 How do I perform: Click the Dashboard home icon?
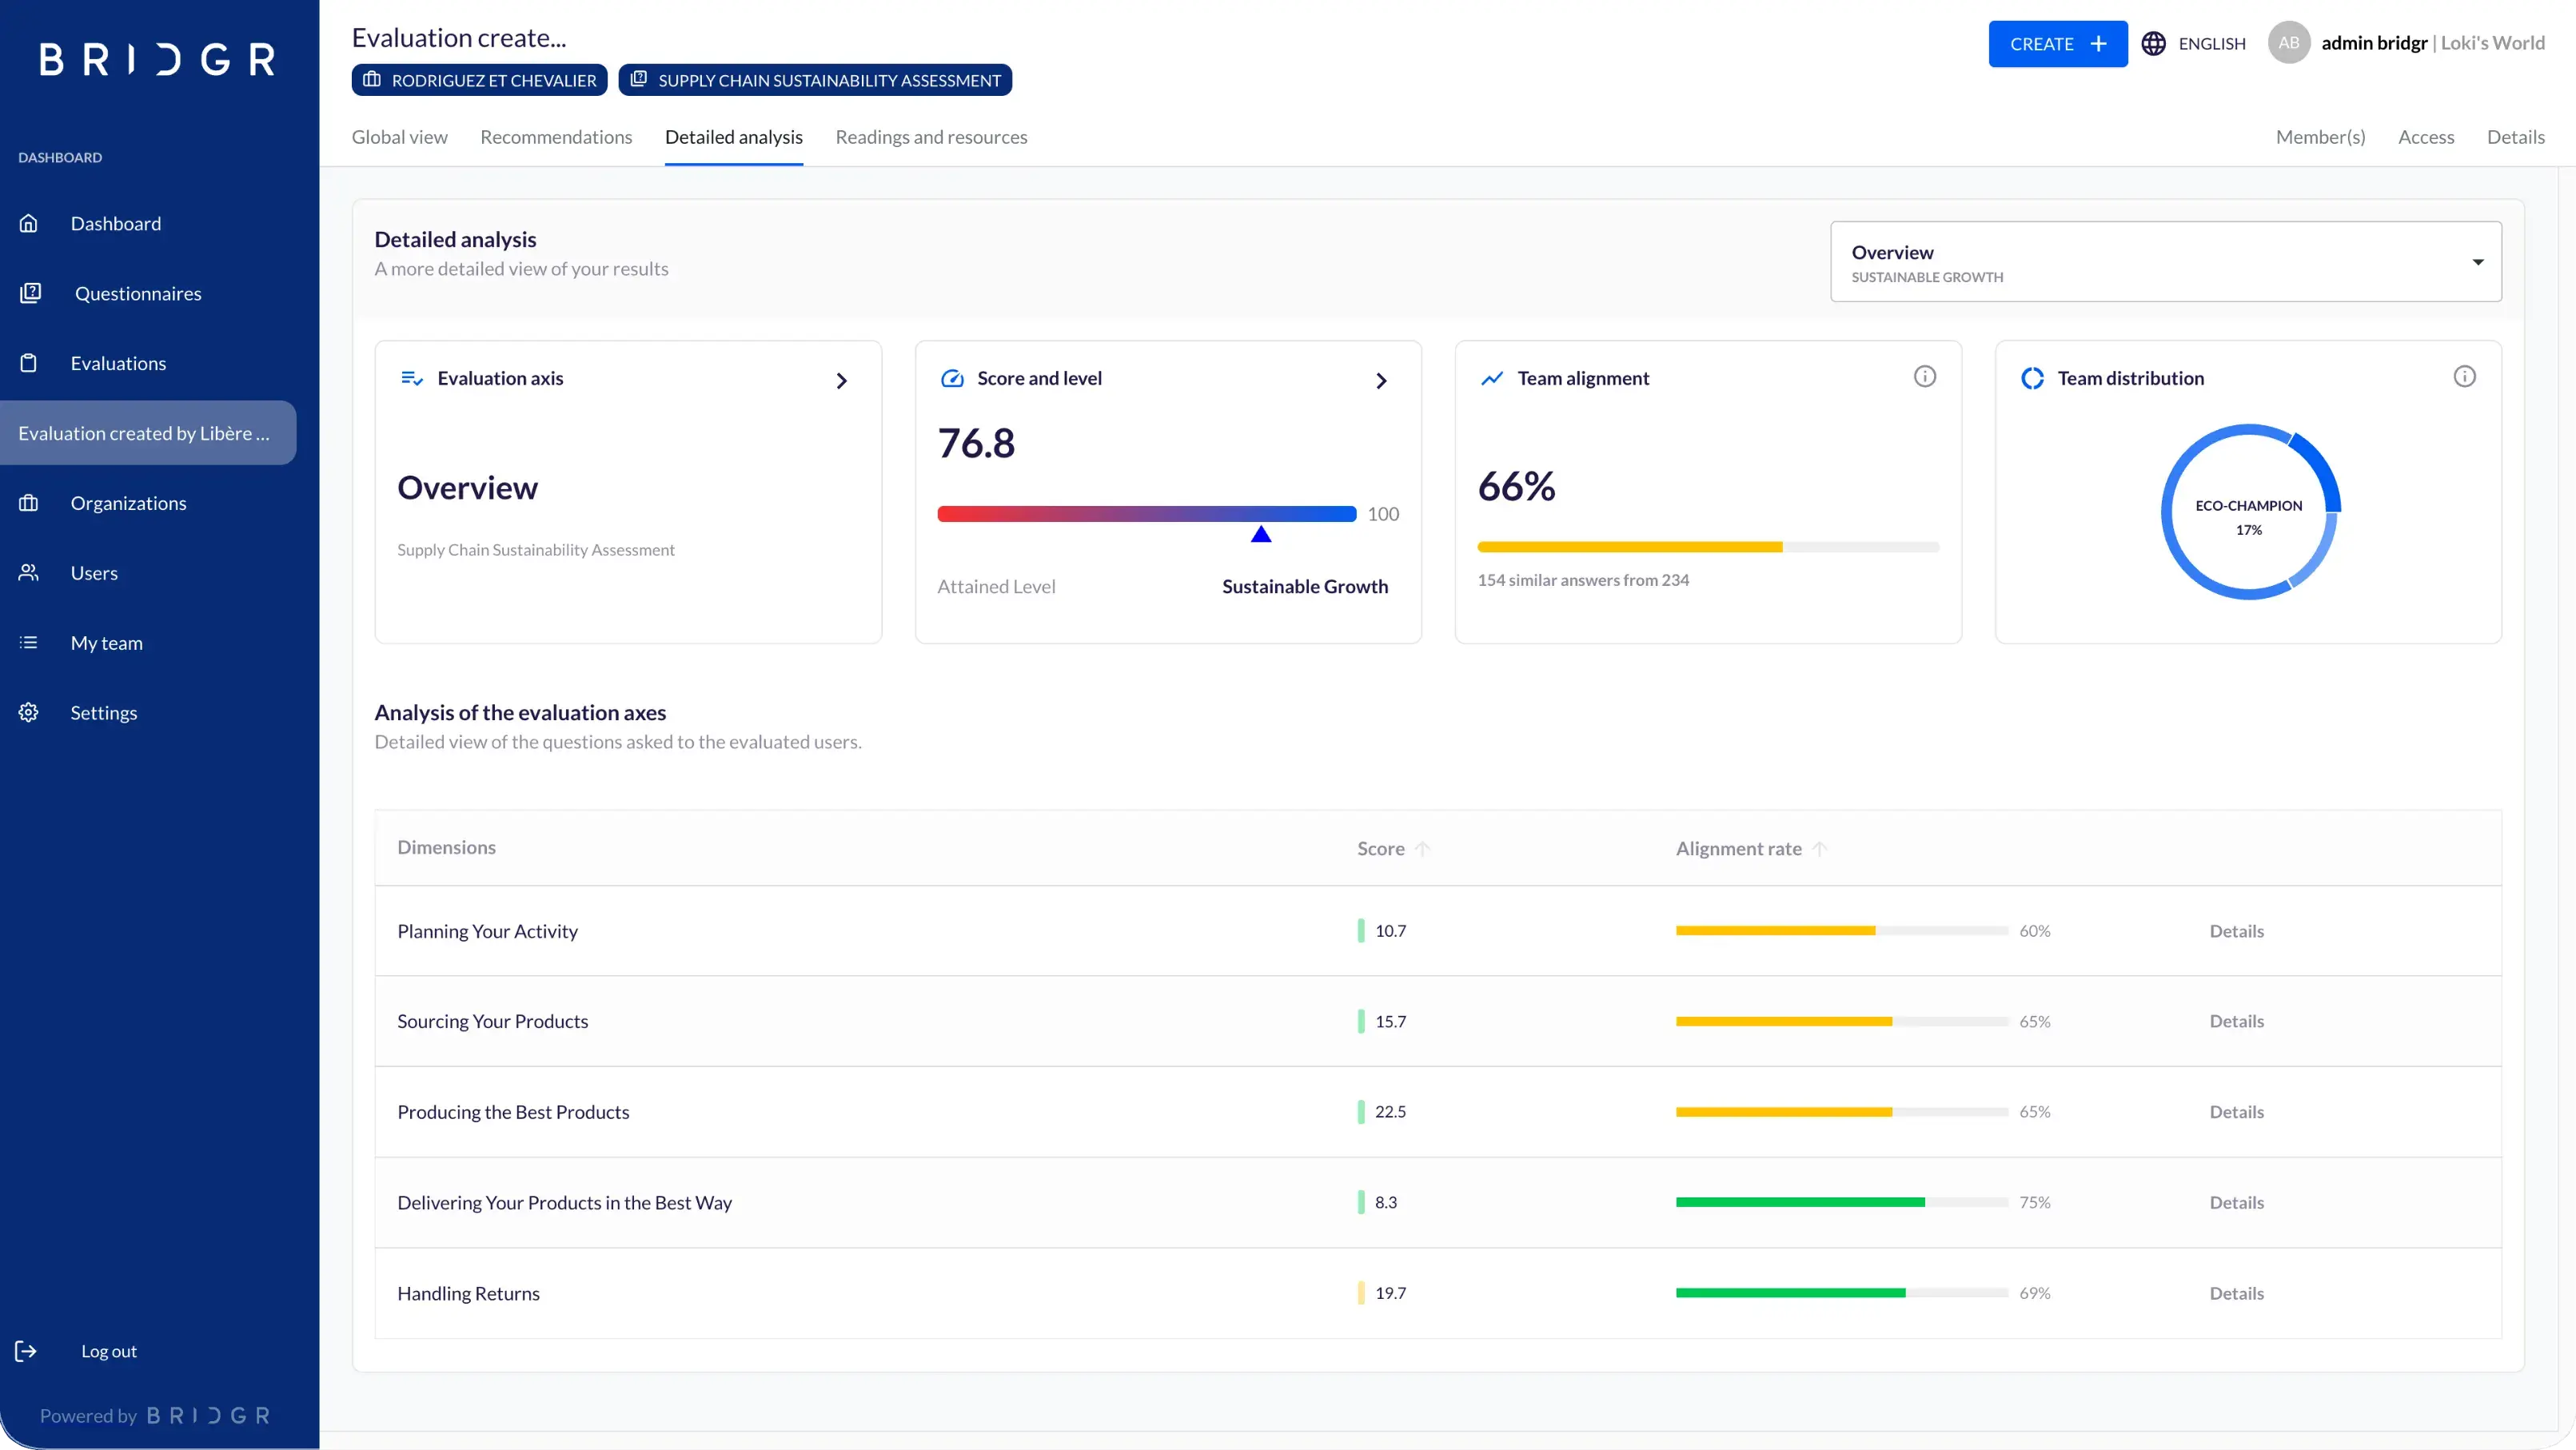coord(29,223)
